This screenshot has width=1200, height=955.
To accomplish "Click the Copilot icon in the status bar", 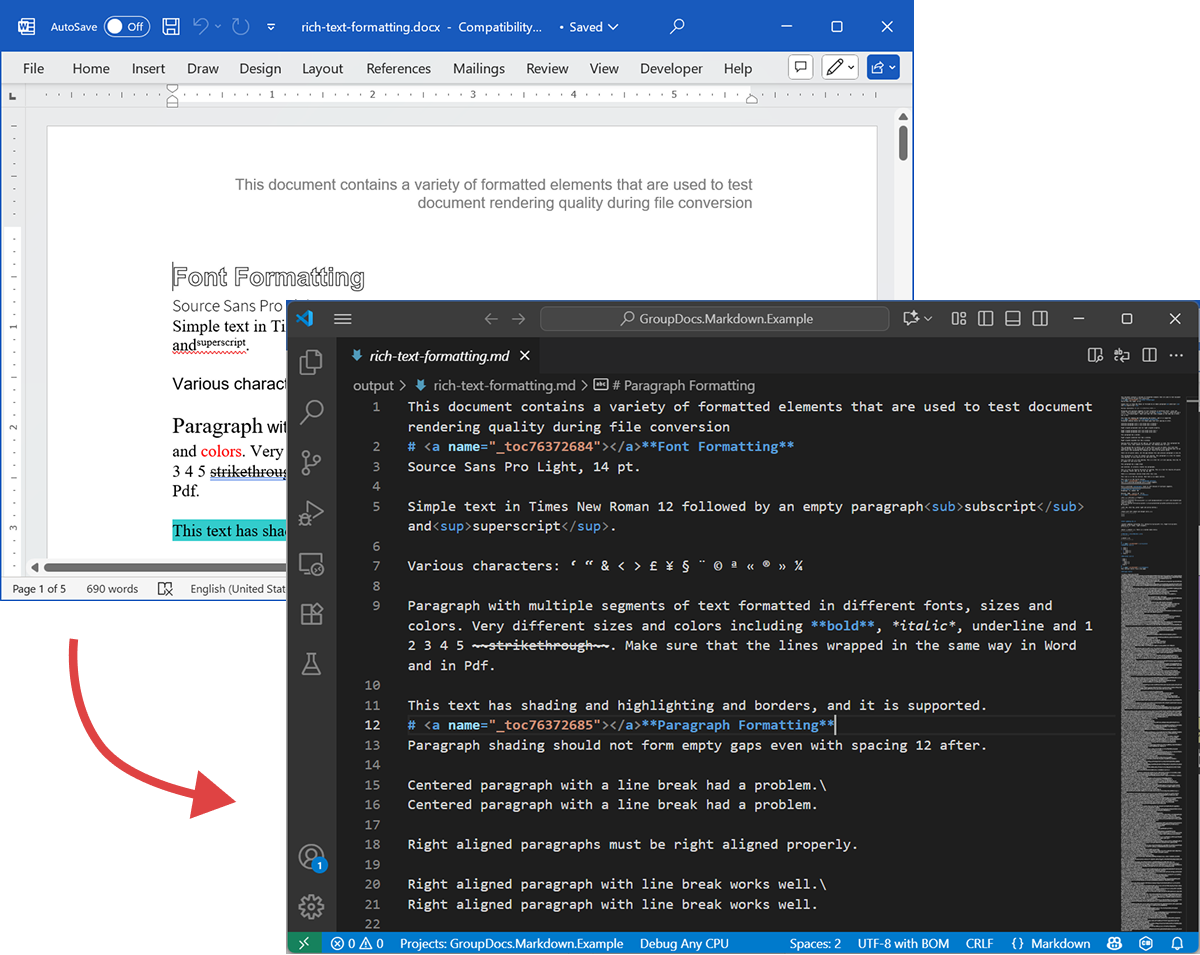I will tap(1114, 943).
